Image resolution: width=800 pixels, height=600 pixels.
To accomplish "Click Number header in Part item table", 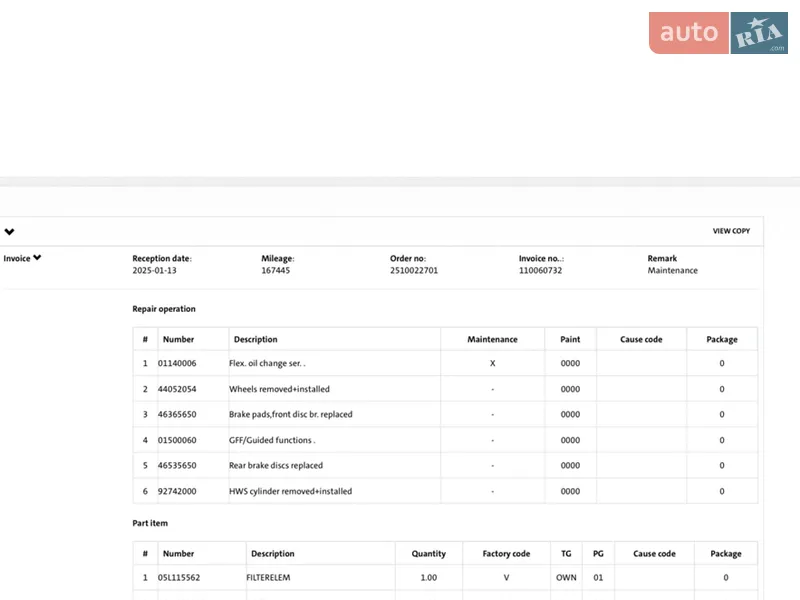I will click(x=178, y=554).
